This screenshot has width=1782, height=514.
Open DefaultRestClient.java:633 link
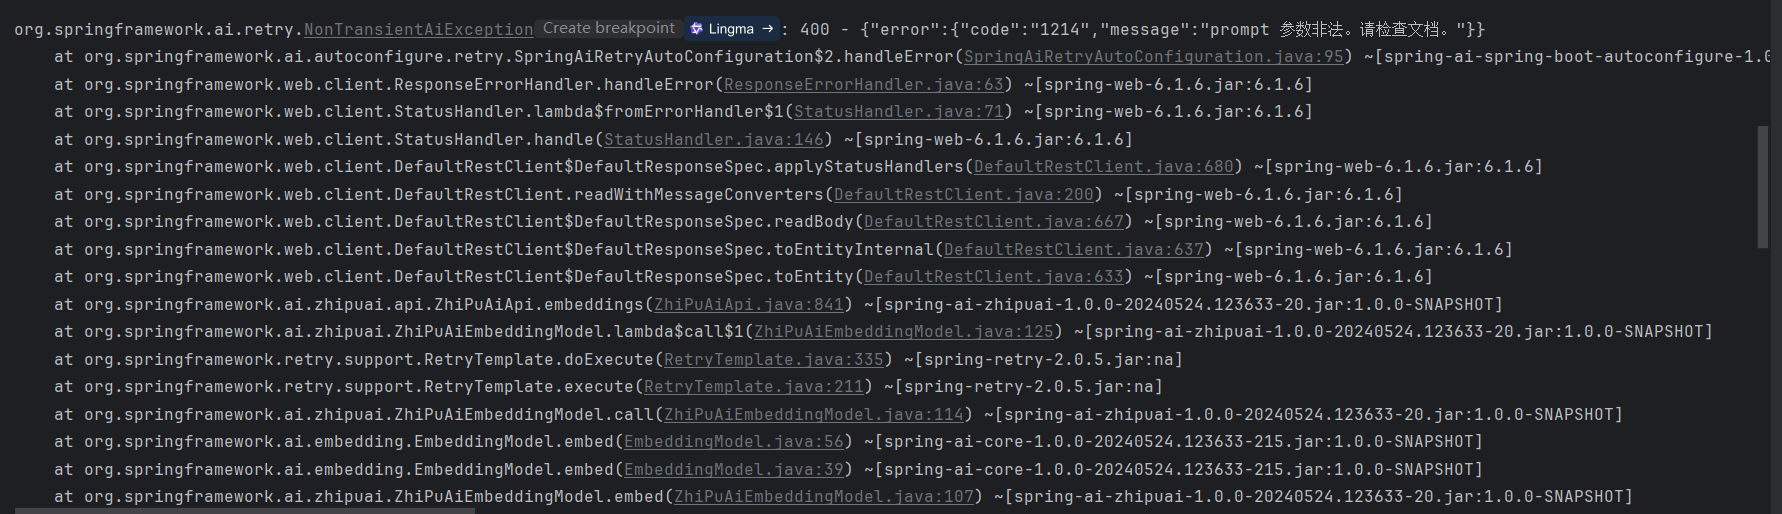[x=994, y=277]
